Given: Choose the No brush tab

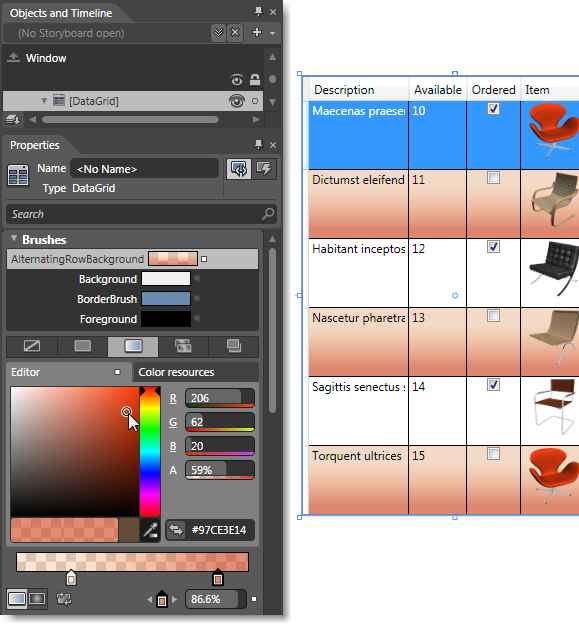Looking at the screenshot, I should tap(32, 346).
